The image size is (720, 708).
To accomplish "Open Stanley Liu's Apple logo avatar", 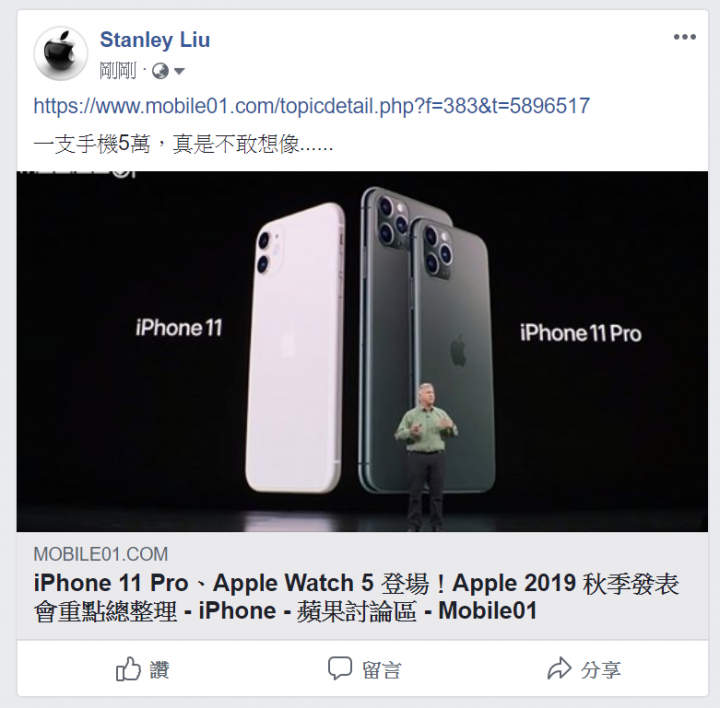I will tap(61, 53).
